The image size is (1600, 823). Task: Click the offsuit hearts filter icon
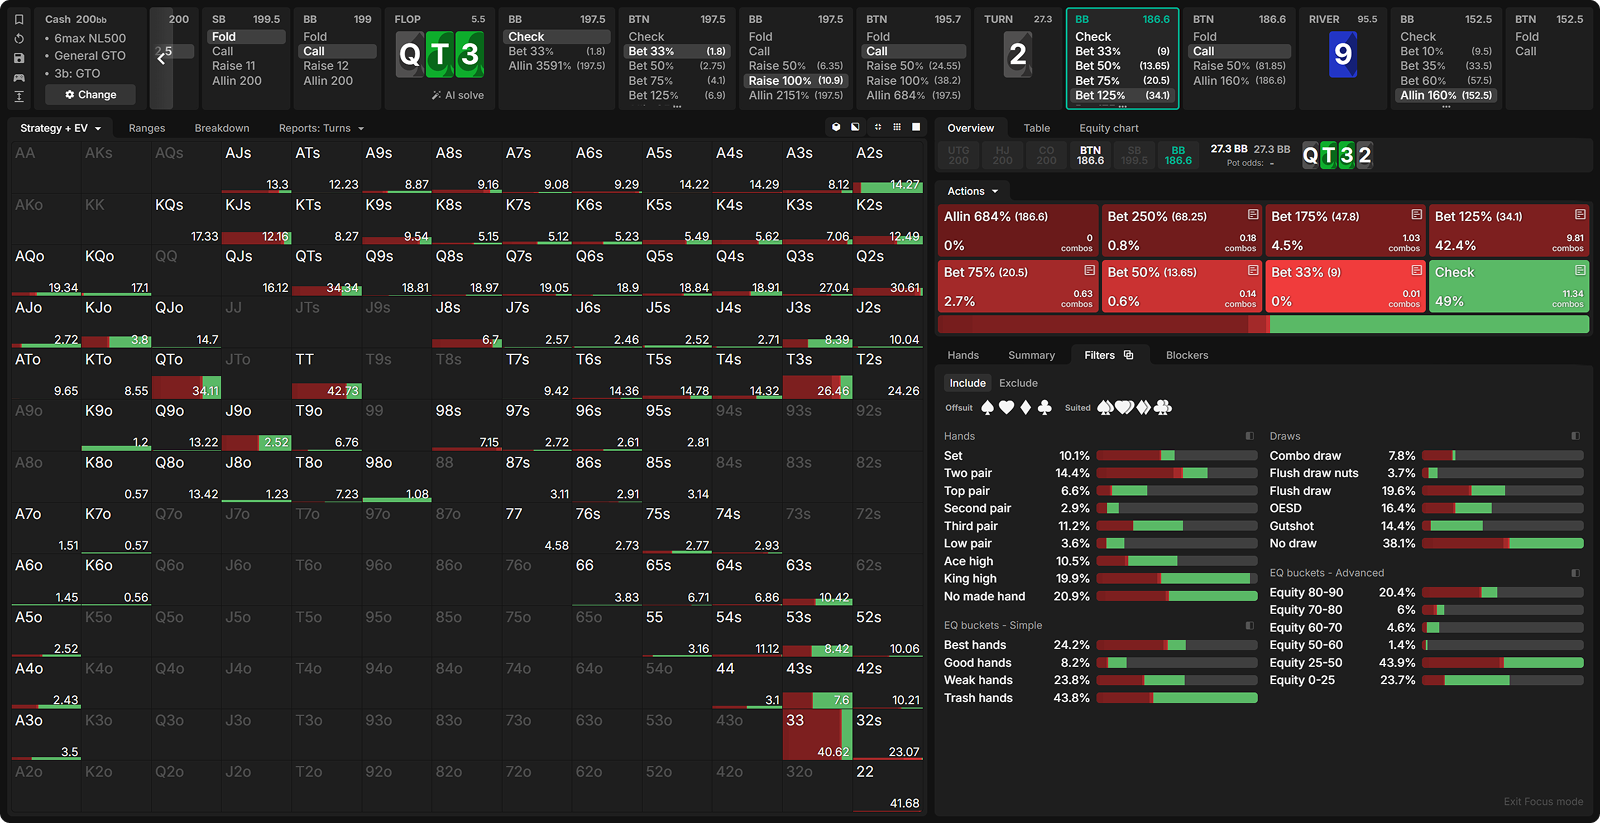coord(1006,408)
